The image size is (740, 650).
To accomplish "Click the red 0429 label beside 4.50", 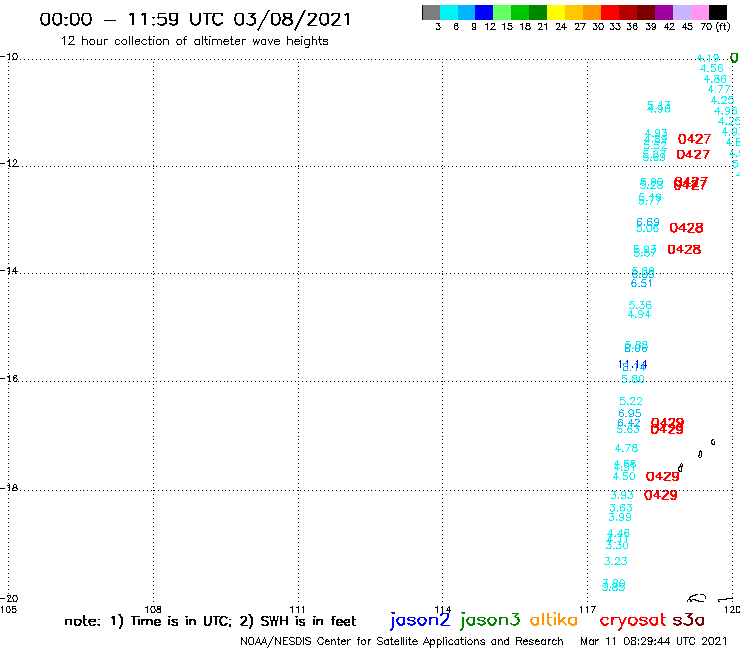I will (x=663, y=477).
